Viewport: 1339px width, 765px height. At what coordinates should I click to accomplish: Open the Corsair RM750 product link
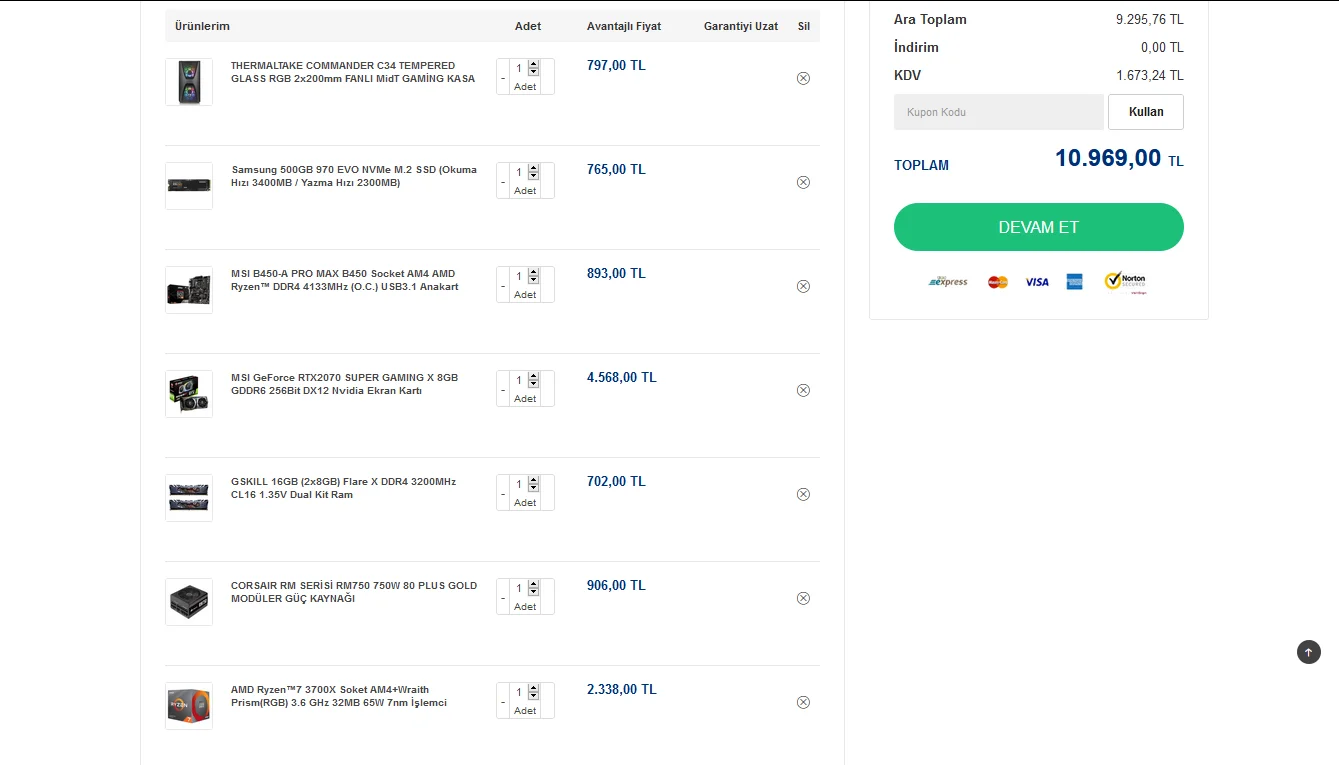pyautogui.click(x=353, y=592)
